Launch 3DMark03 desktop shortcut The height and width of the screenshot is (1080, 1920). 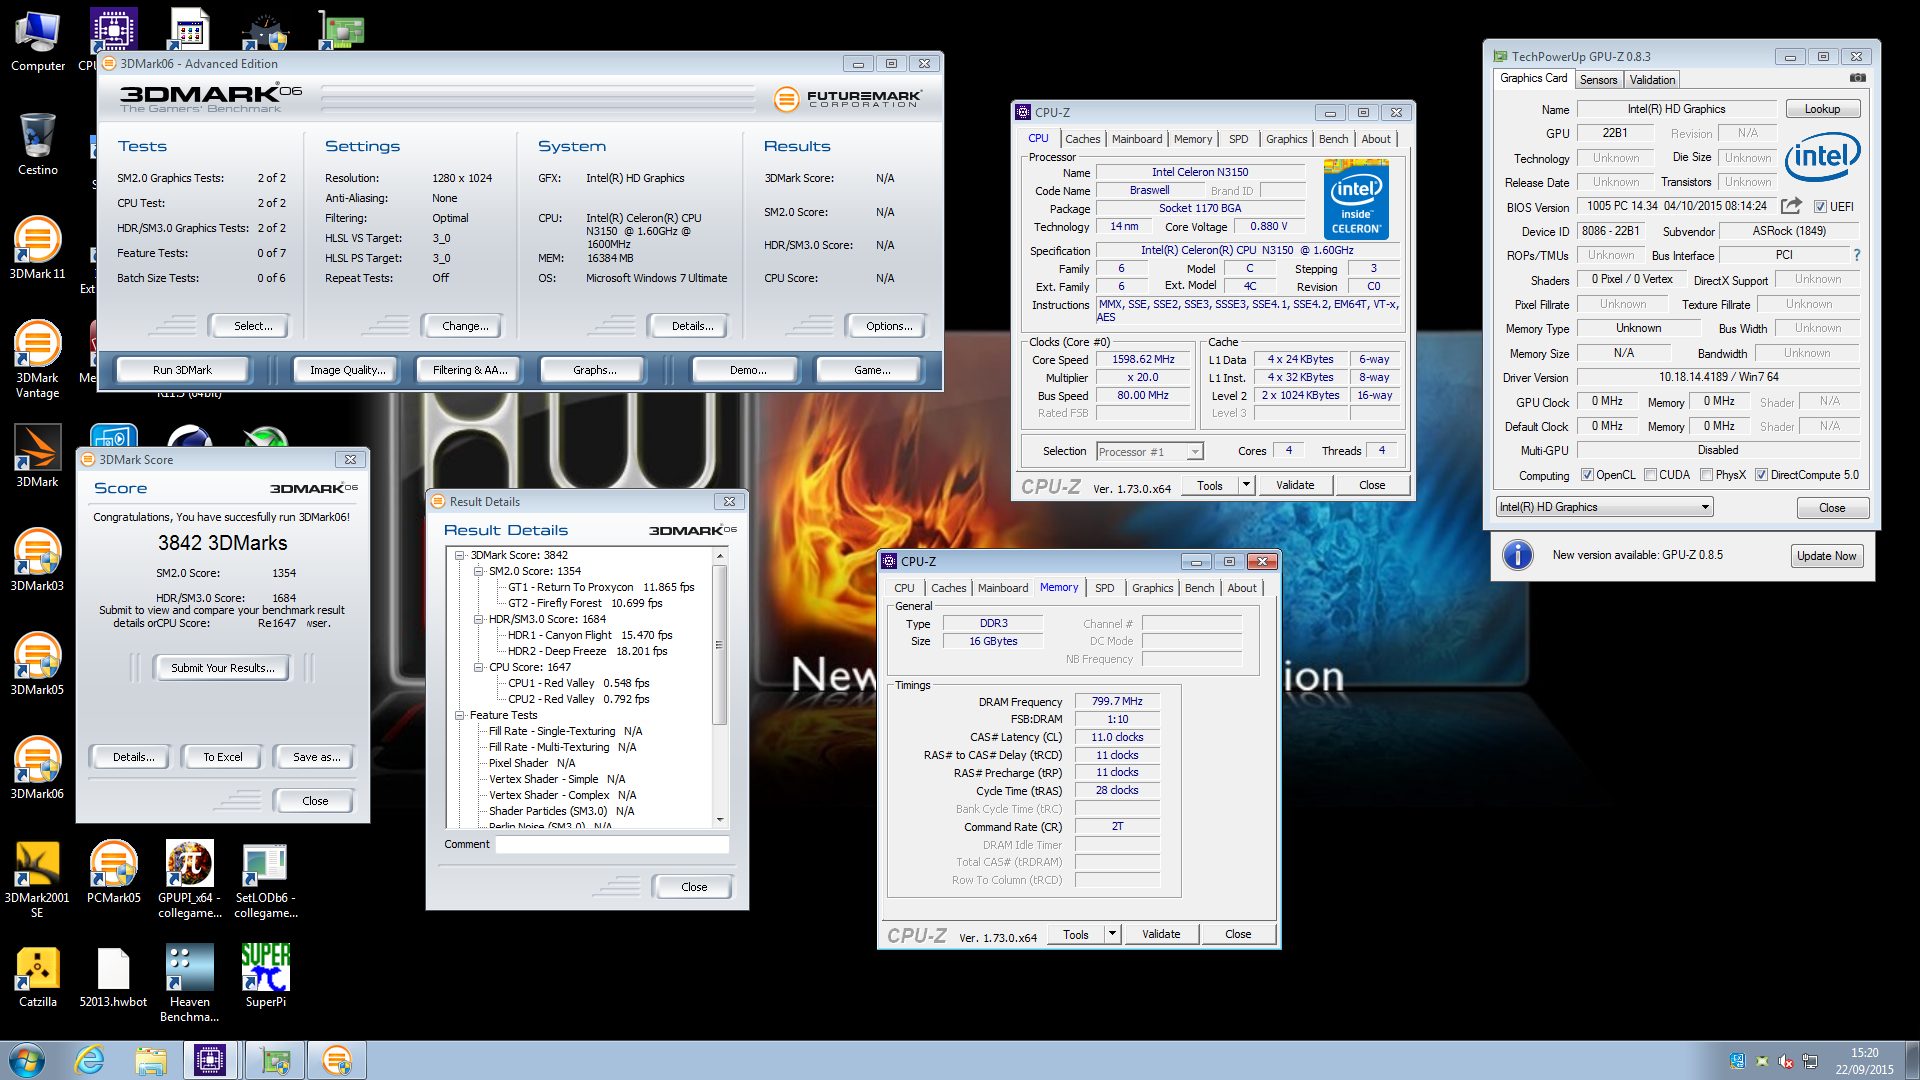coord(37,560)
